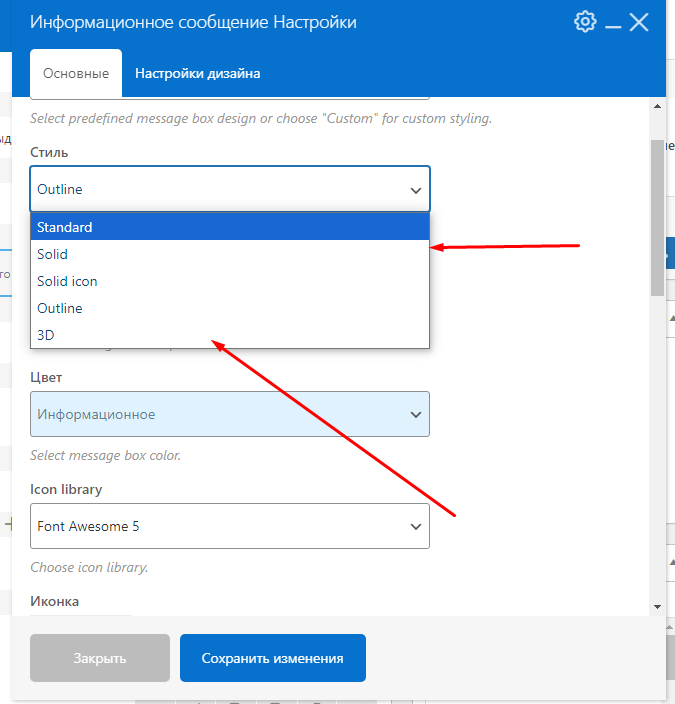This screenshot has height=704, width=675.
Task: Select Outline in the style list
Action: tap(230, 308)
